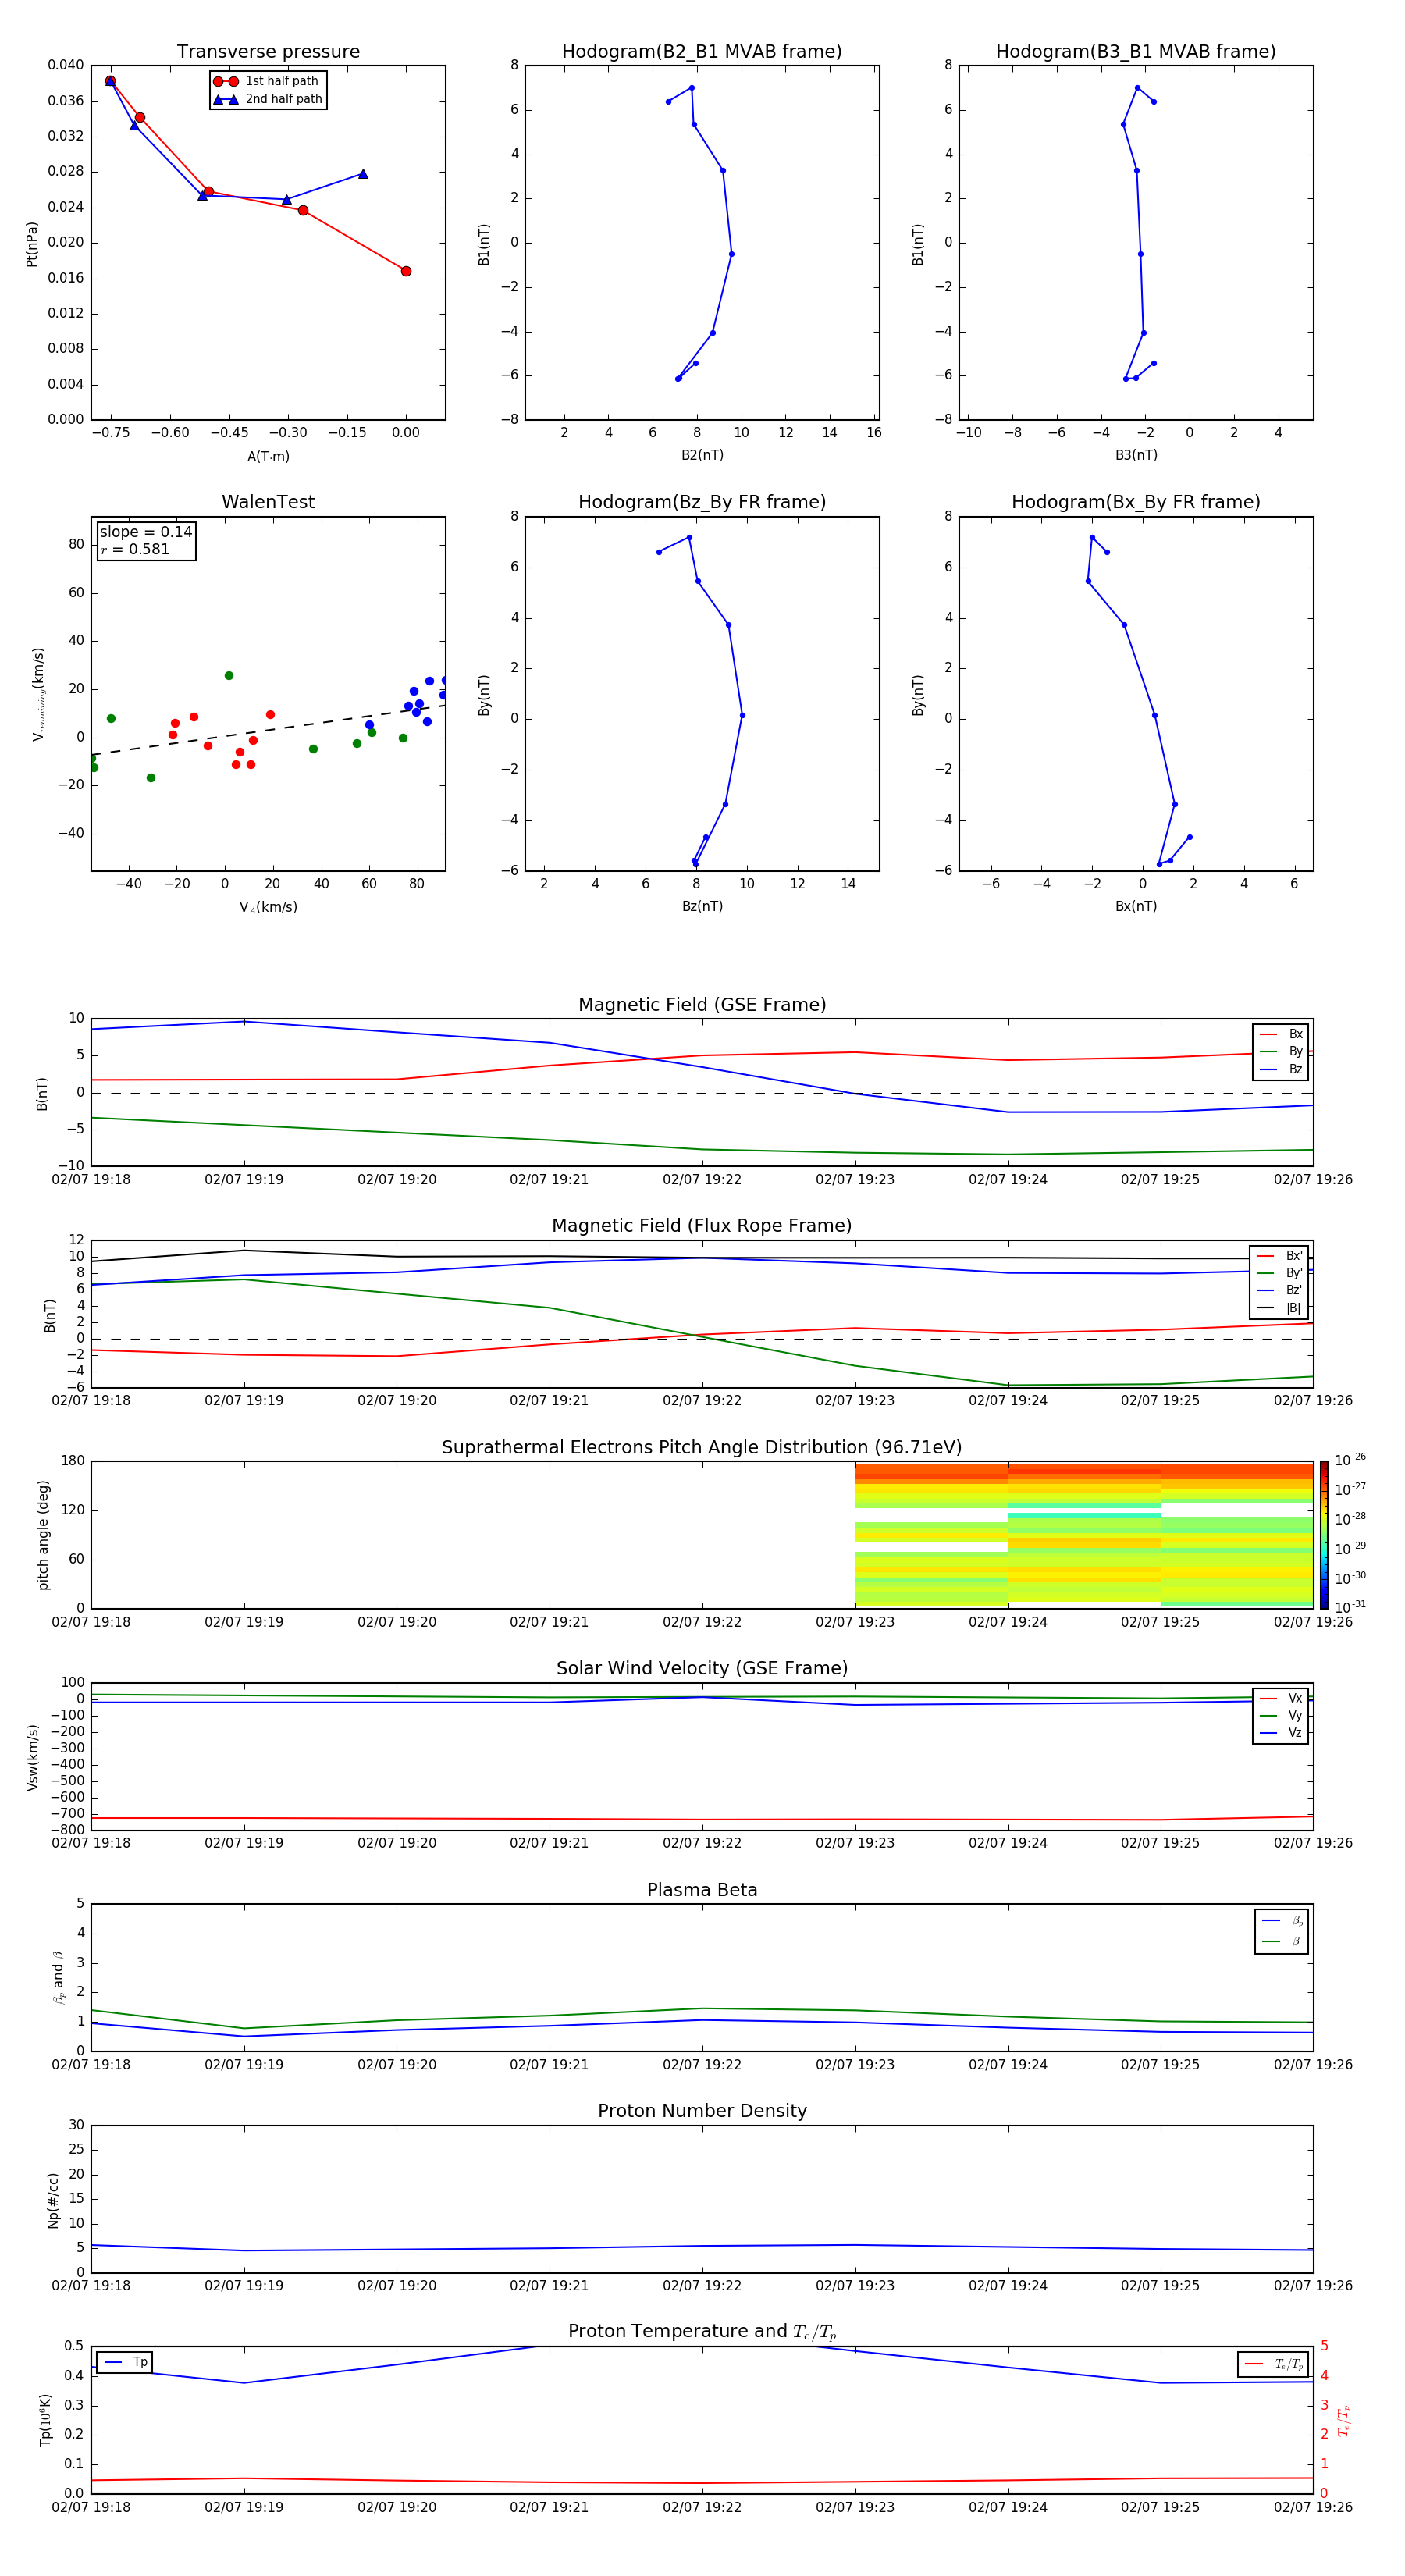Click the 'VA(km/s)' x-axis label

coord(268,907)
